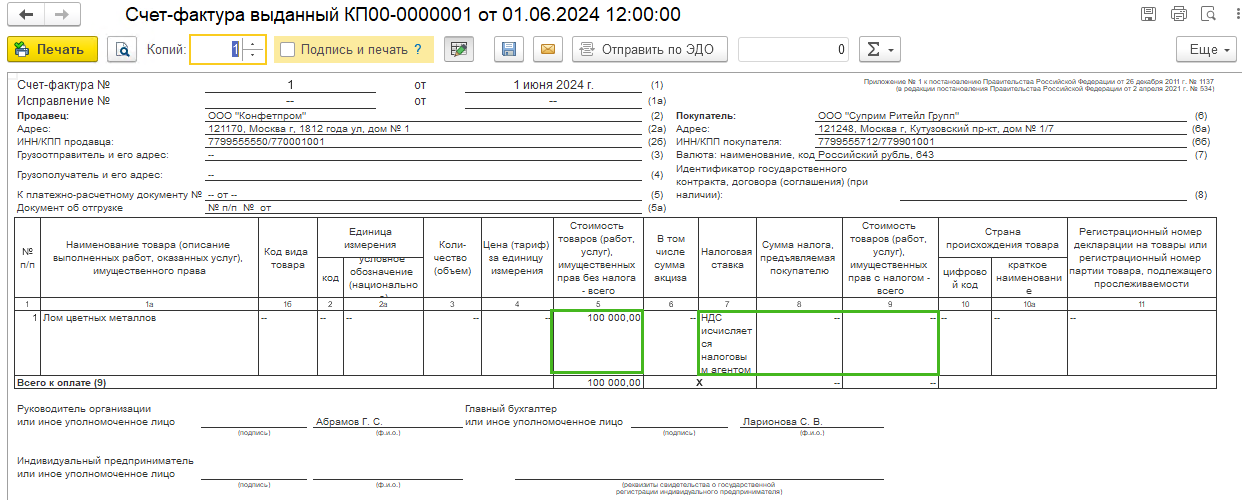Increase the copies count by one
This screenshot has width=1242, height=500.
(254, 43)
